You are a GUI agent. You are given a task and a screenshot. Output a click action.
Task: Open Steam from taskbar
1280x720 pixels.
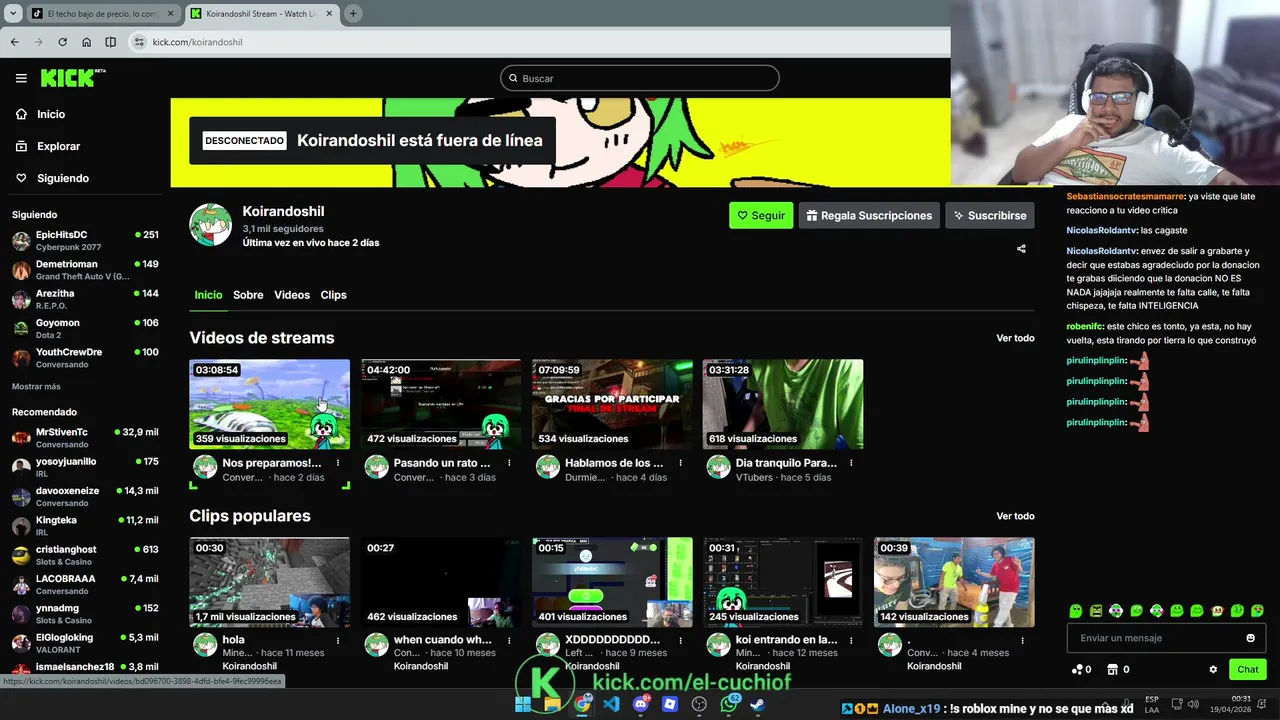coord(758,704)
